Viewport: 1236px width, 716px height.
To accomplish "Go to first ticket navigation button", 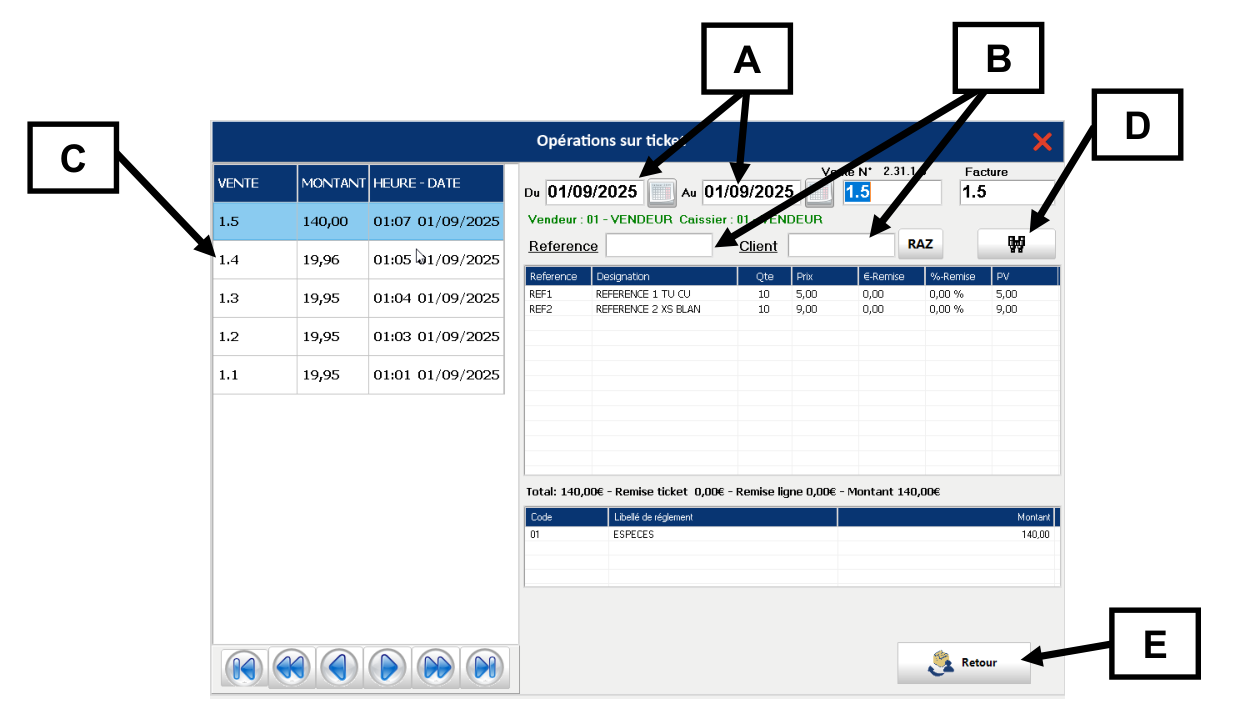I will (243, 667).
